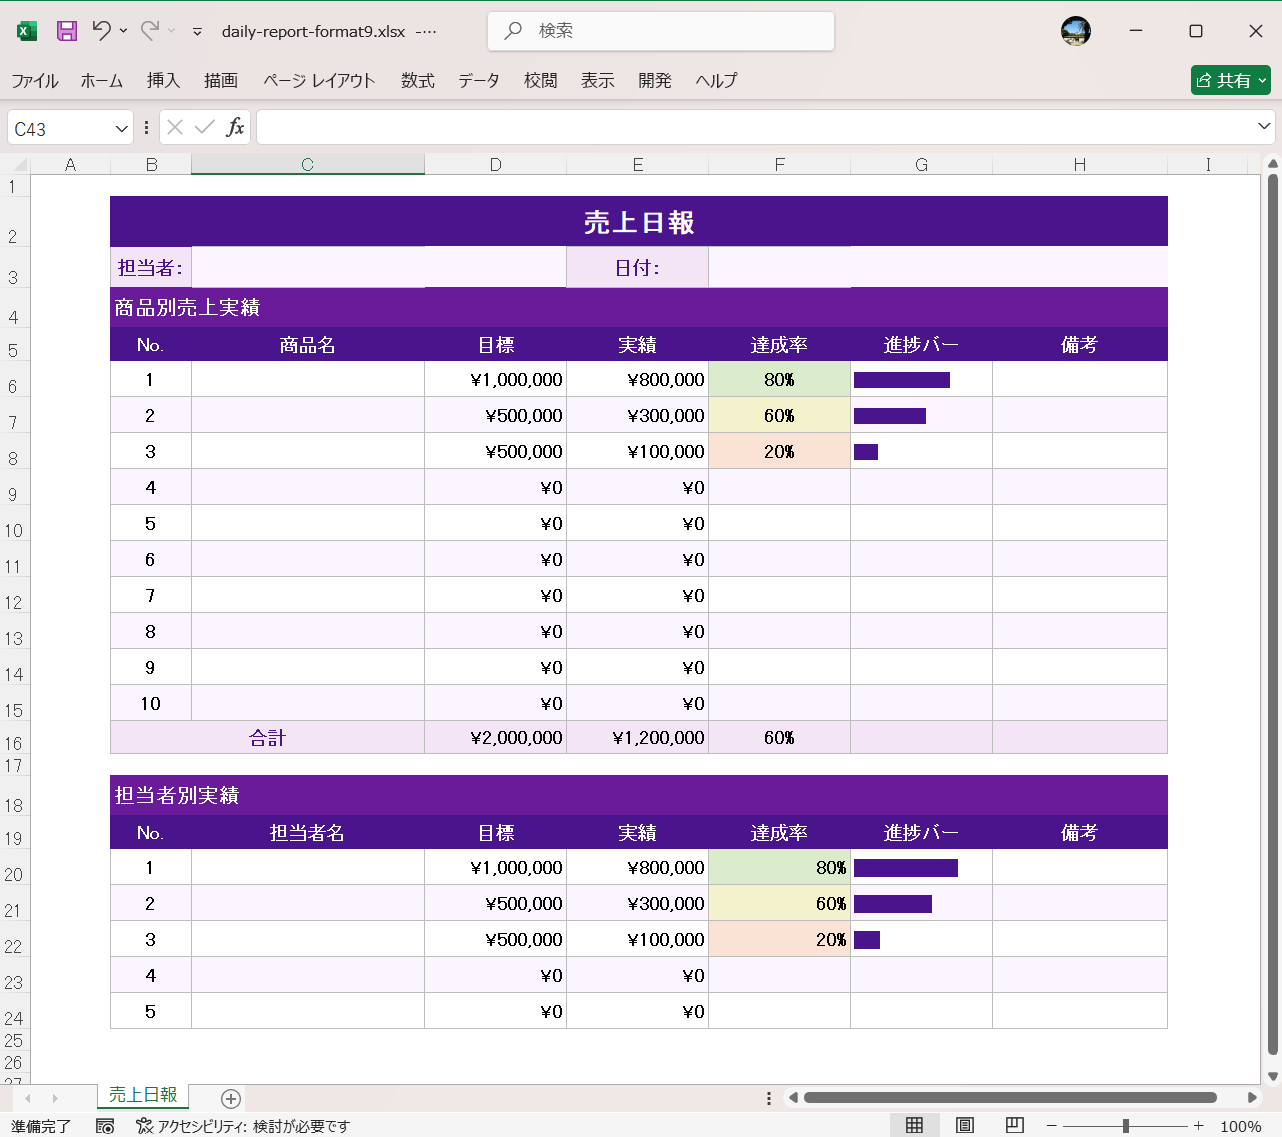Click the 80% cell in row 6
1282x1137 pixels.
tap(780, 380)
